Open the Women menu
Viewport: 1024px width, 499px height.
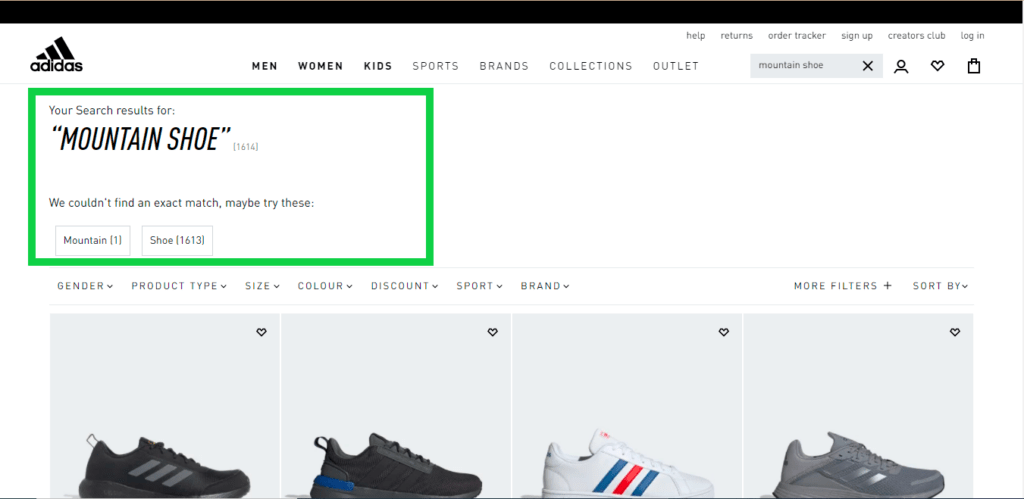pyautogui.click(x=321, y=66)
